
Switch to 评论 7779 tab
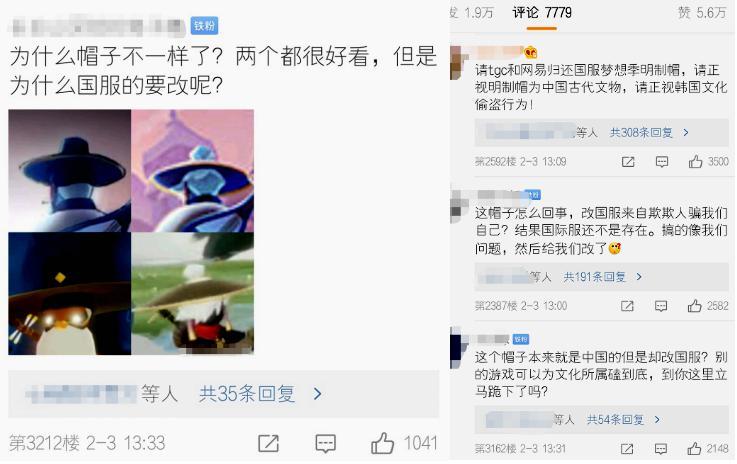click(x=542, y=13)
